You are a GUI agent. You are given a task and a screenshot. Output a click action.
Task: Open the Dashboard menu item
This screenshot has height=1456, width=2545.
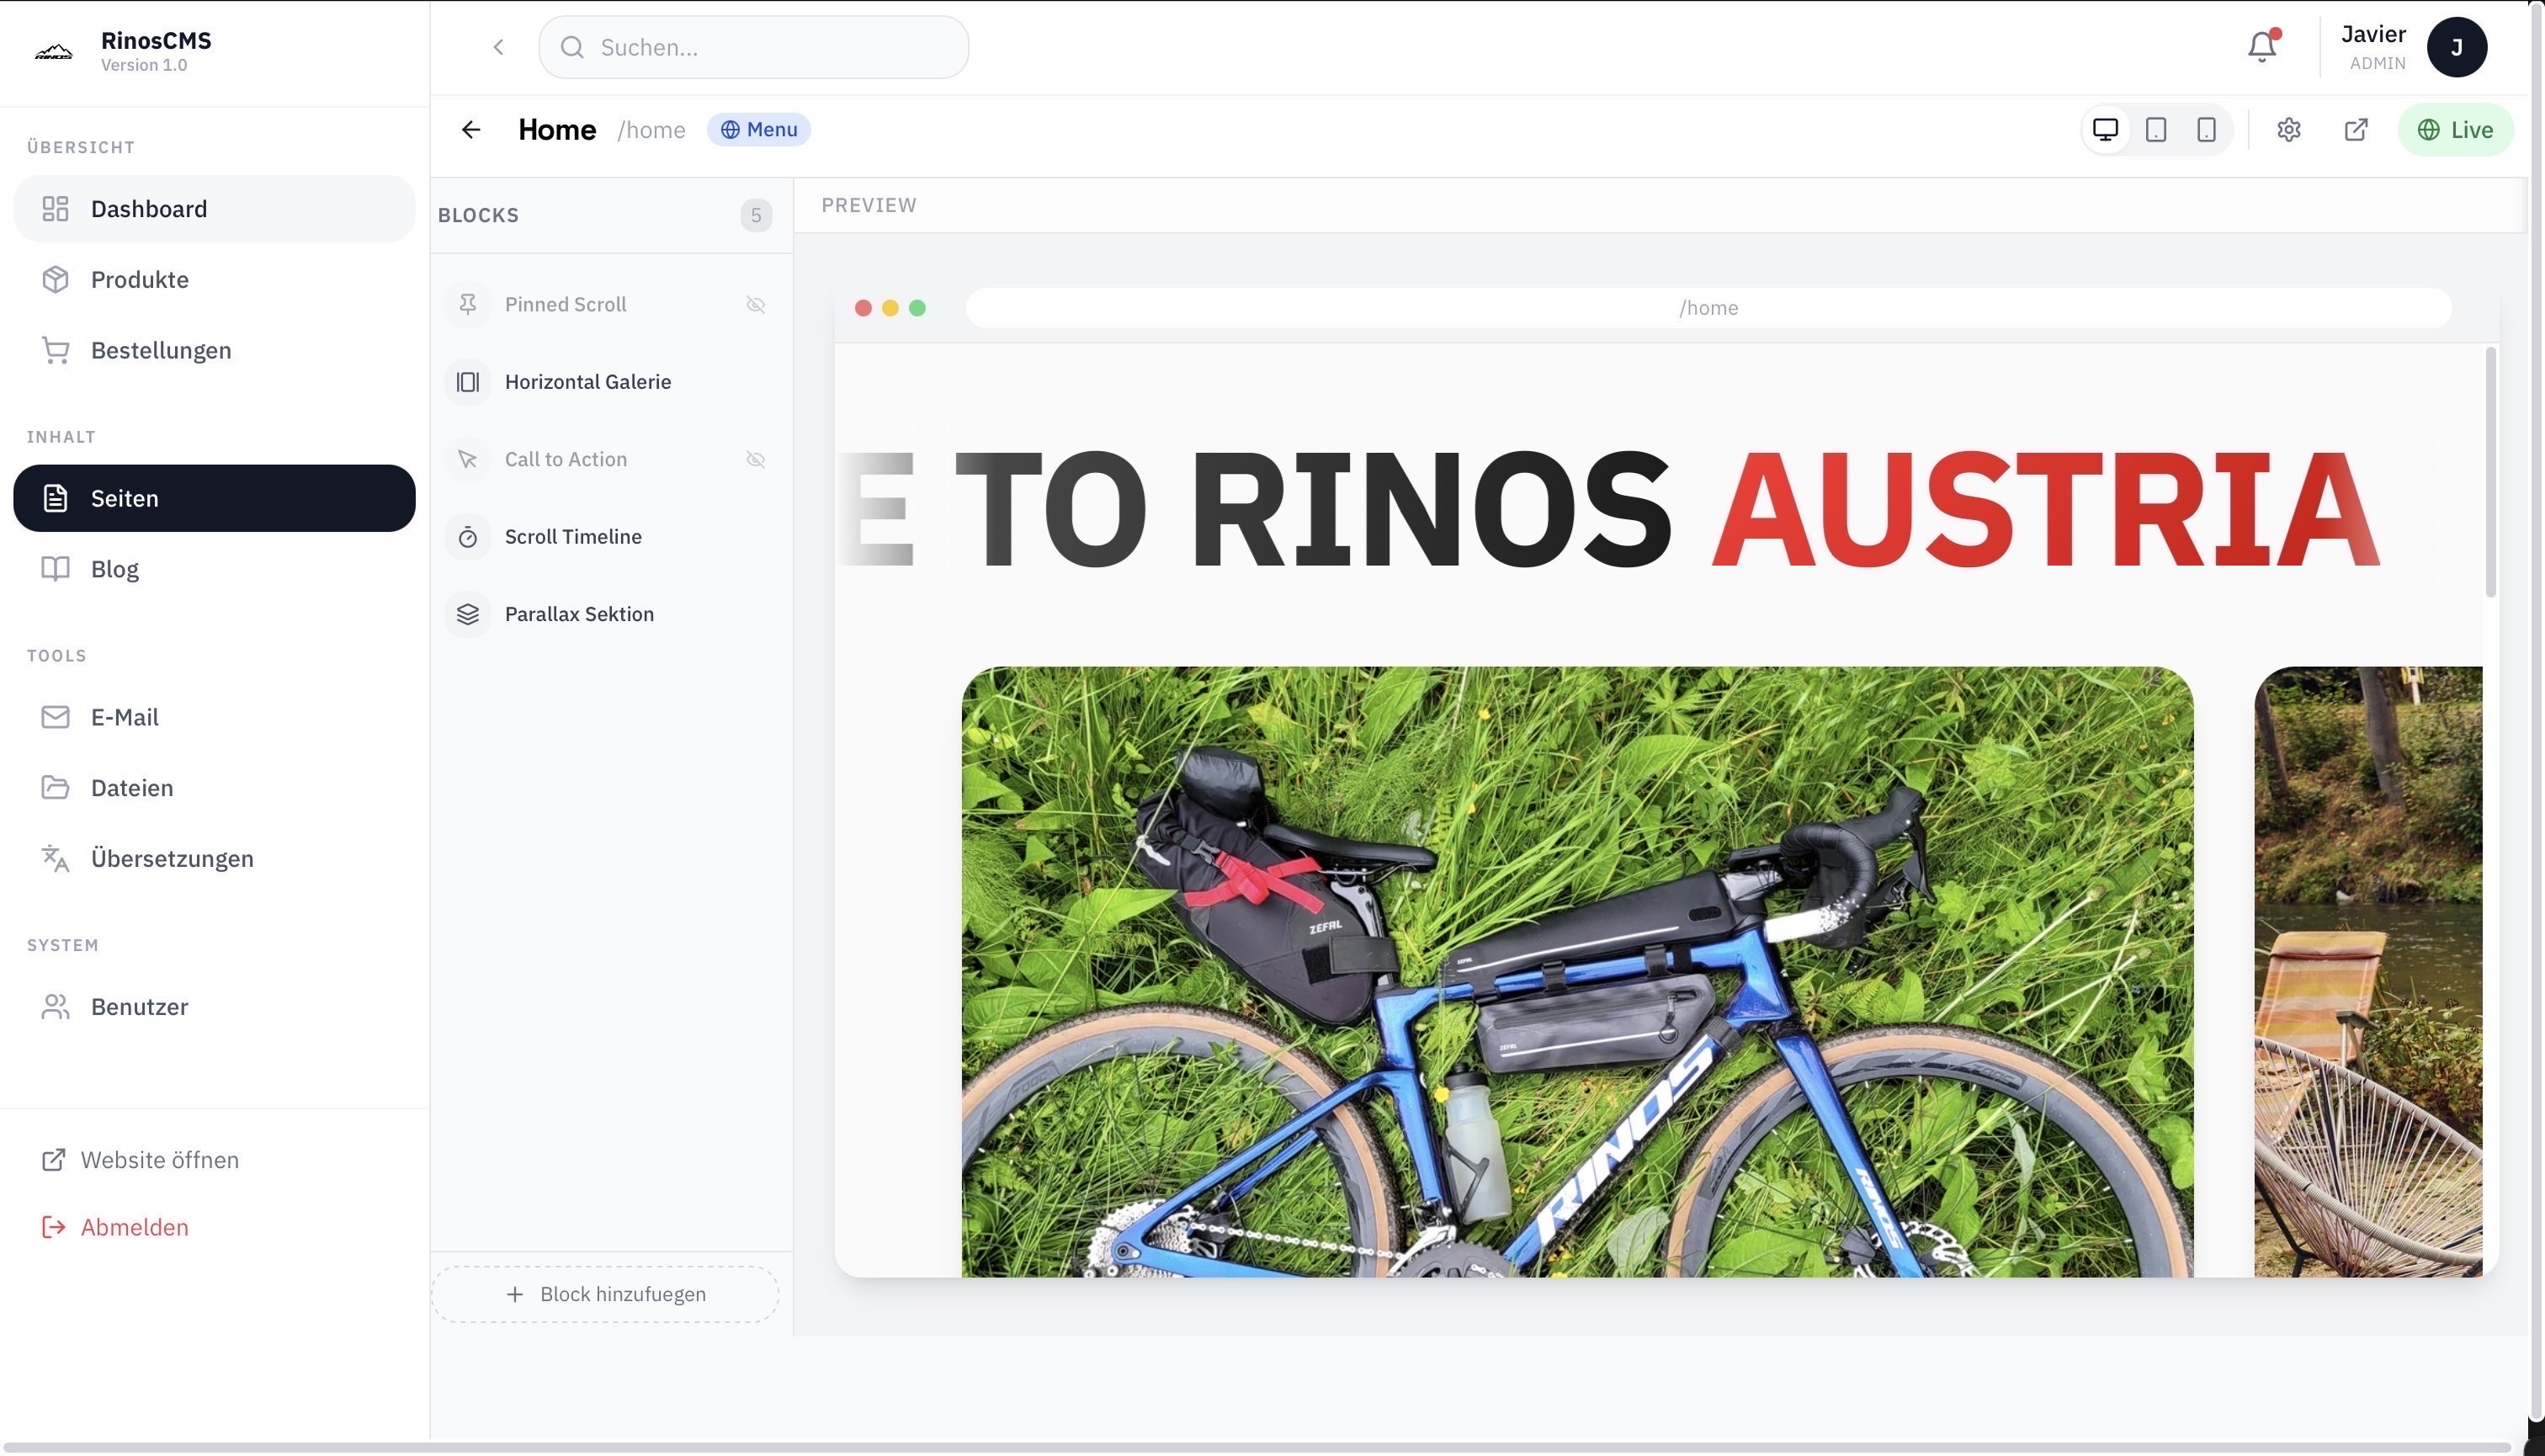click(x=214, y=208)
